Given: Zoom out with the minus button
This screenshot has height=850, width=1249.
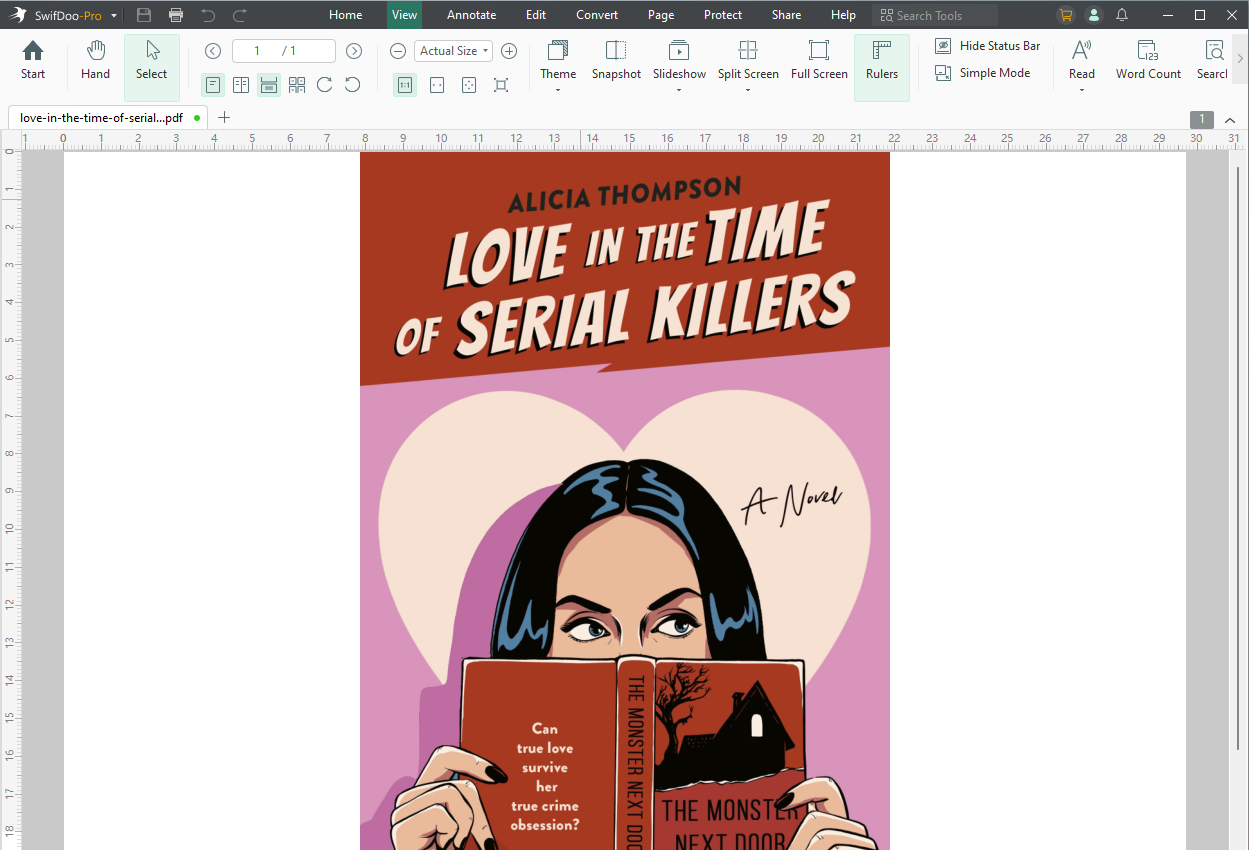Looking at the screenshot, I should 398,51.
